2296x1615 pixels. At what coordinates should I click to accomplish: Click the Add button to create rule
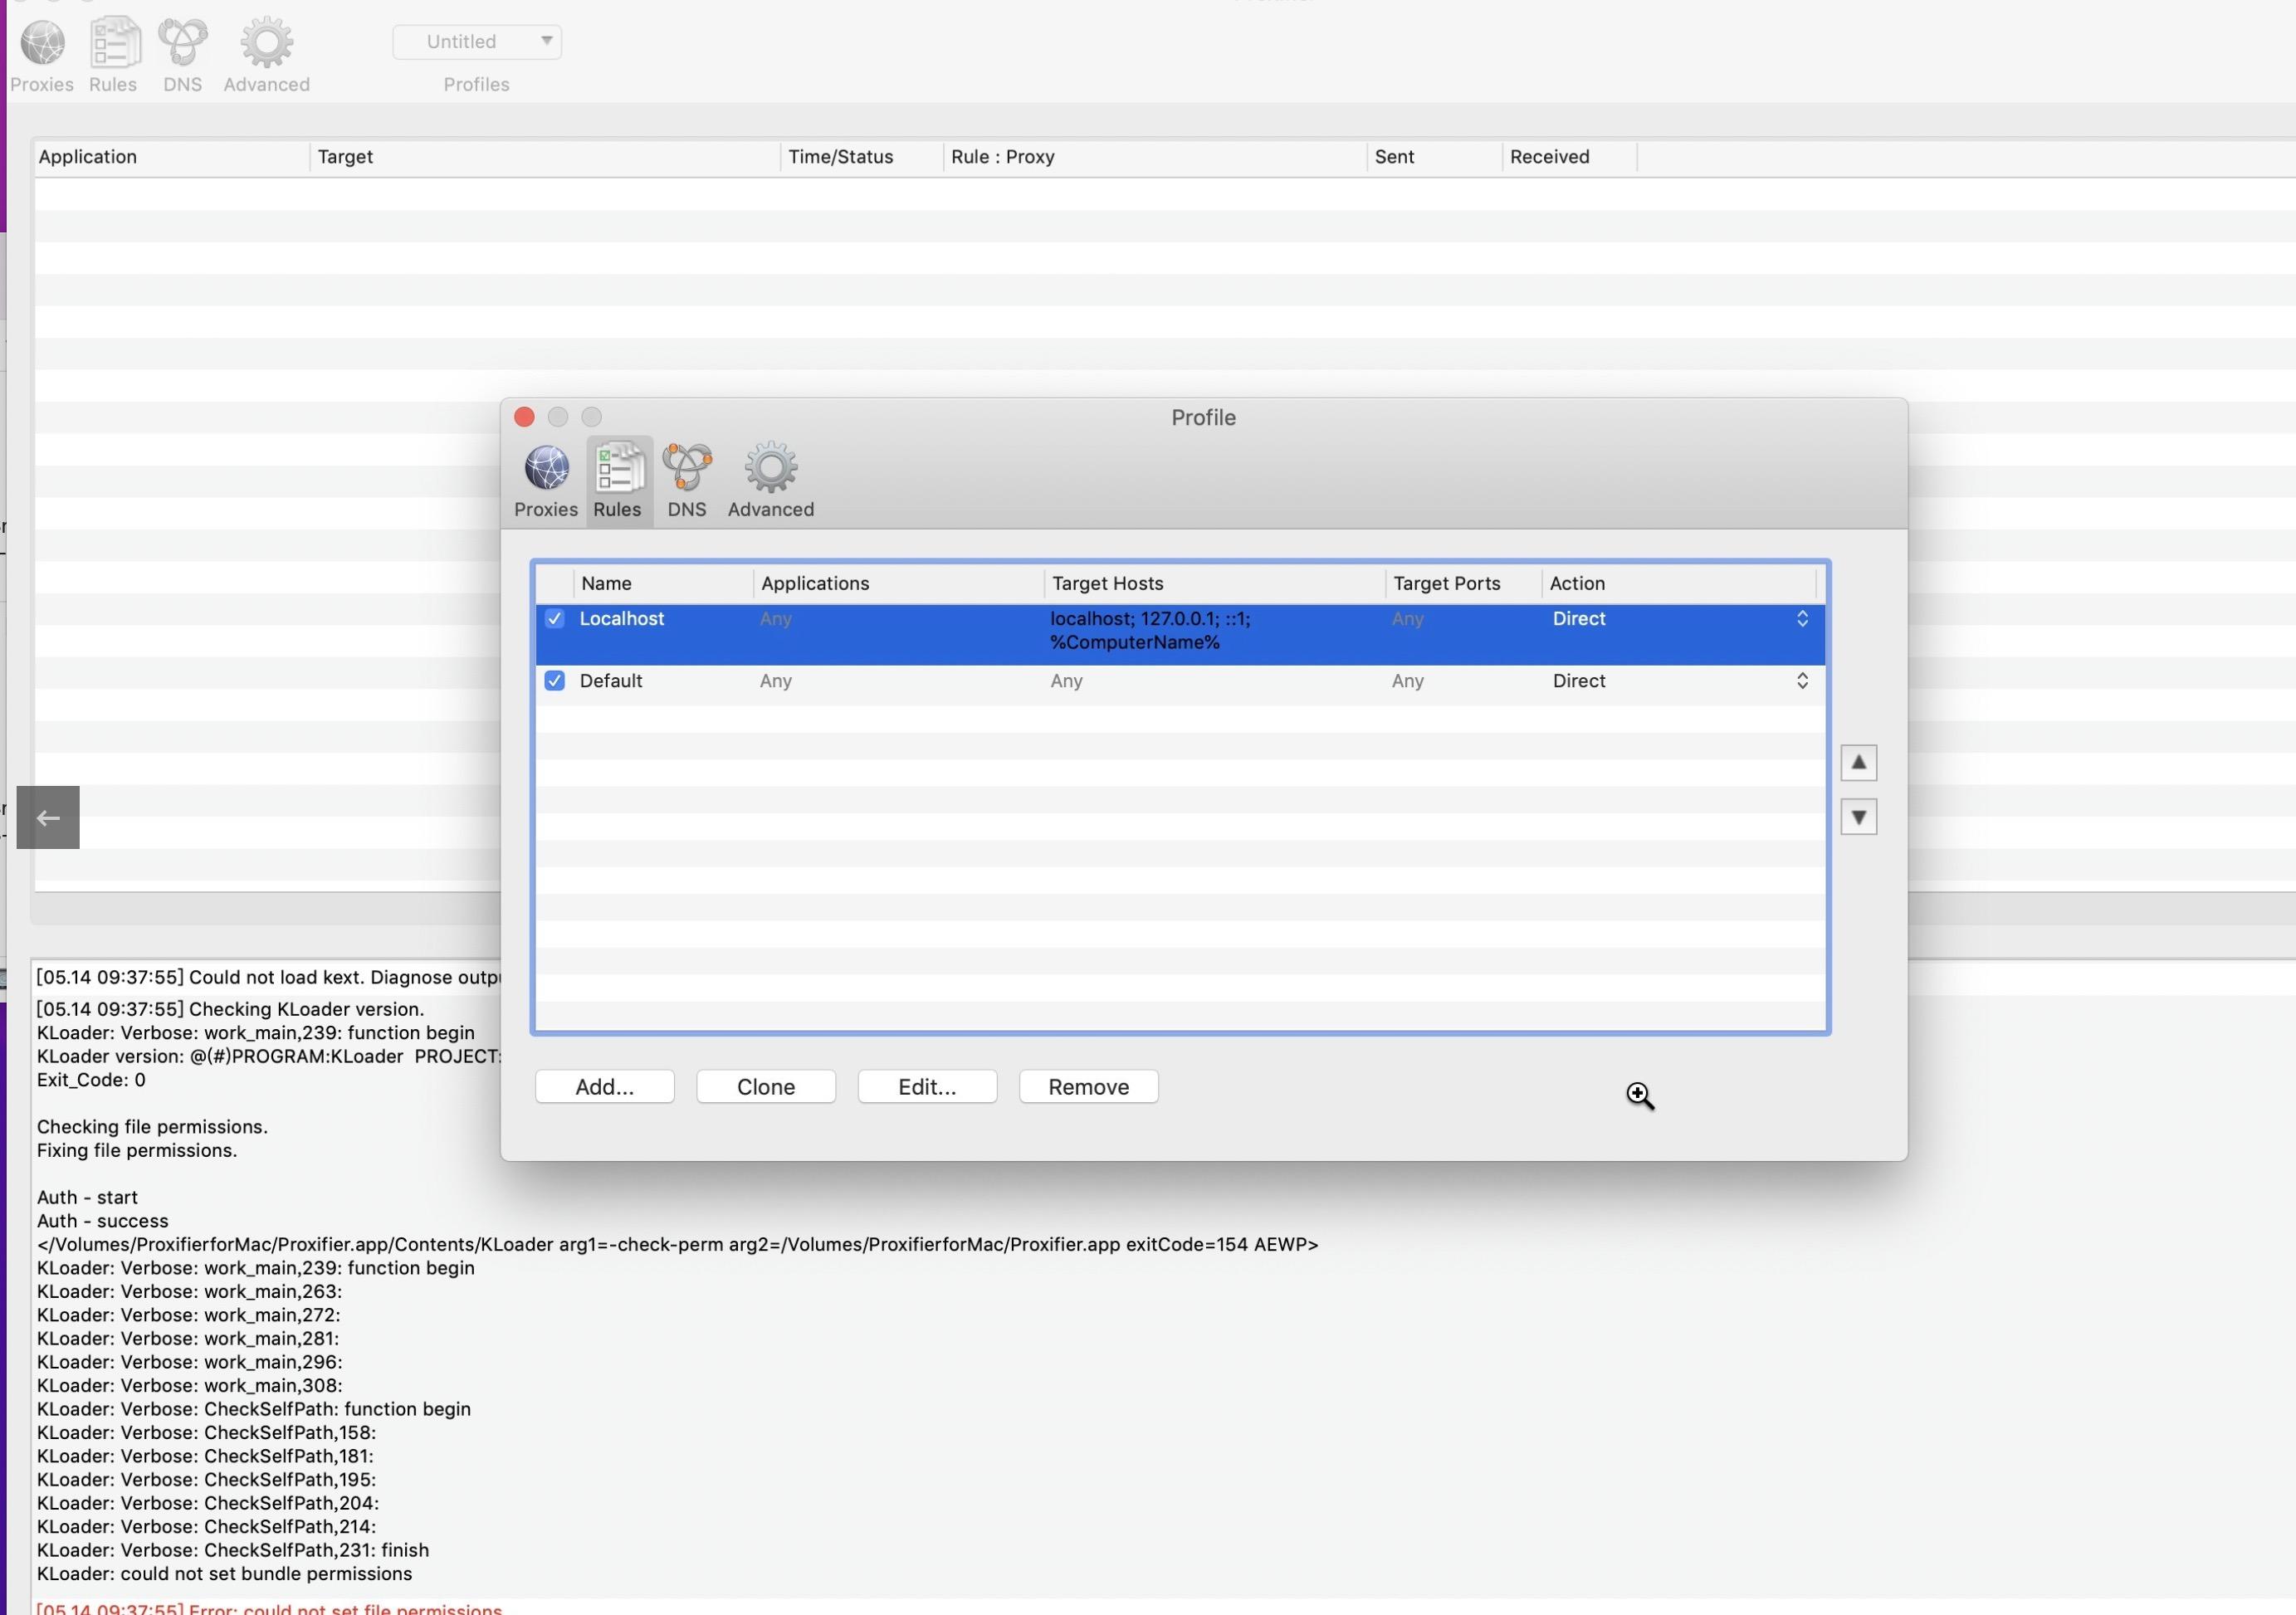(603, 1086)
